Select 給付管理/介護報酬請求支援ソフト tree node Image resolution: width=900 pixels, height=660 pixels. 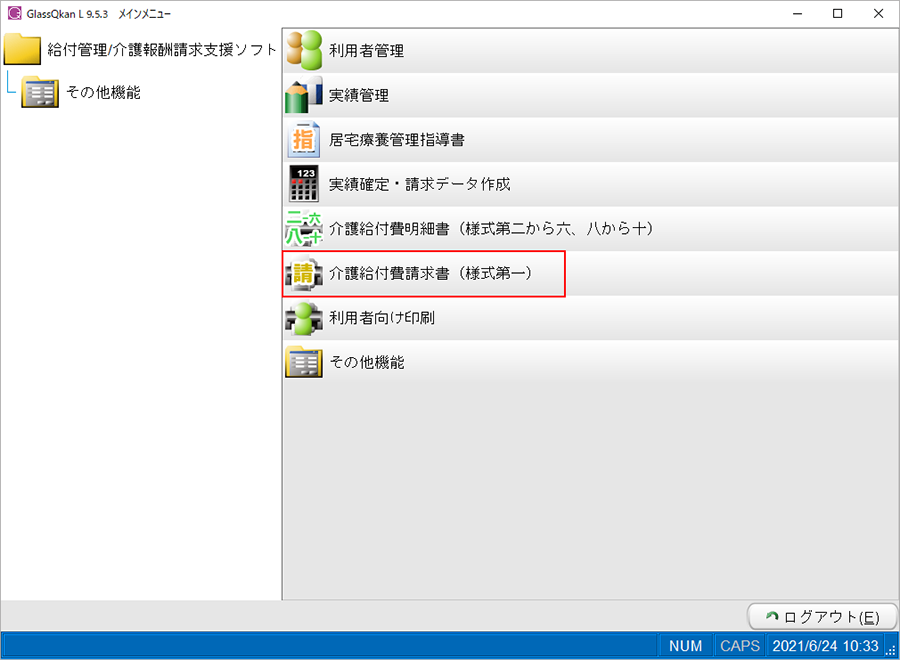pyautogui.click(x=162, y=48)
